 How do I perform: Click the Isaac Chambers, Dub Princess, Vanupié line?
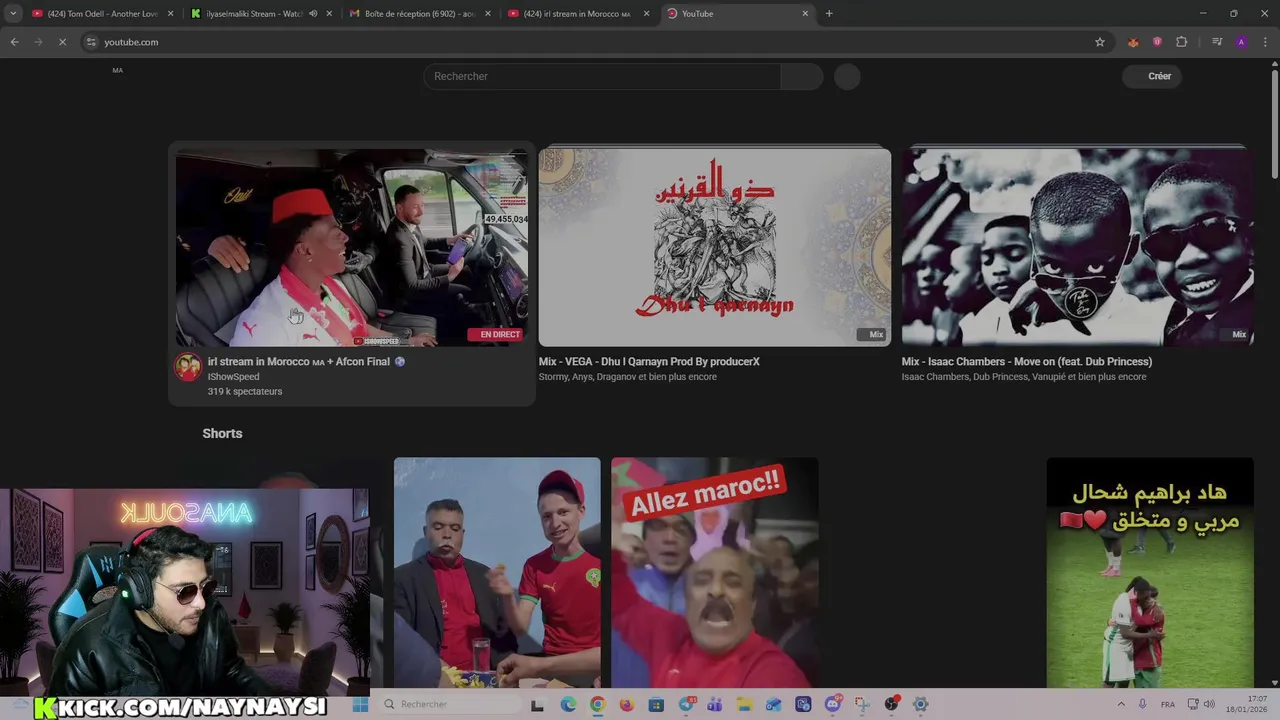[1024, 377]
